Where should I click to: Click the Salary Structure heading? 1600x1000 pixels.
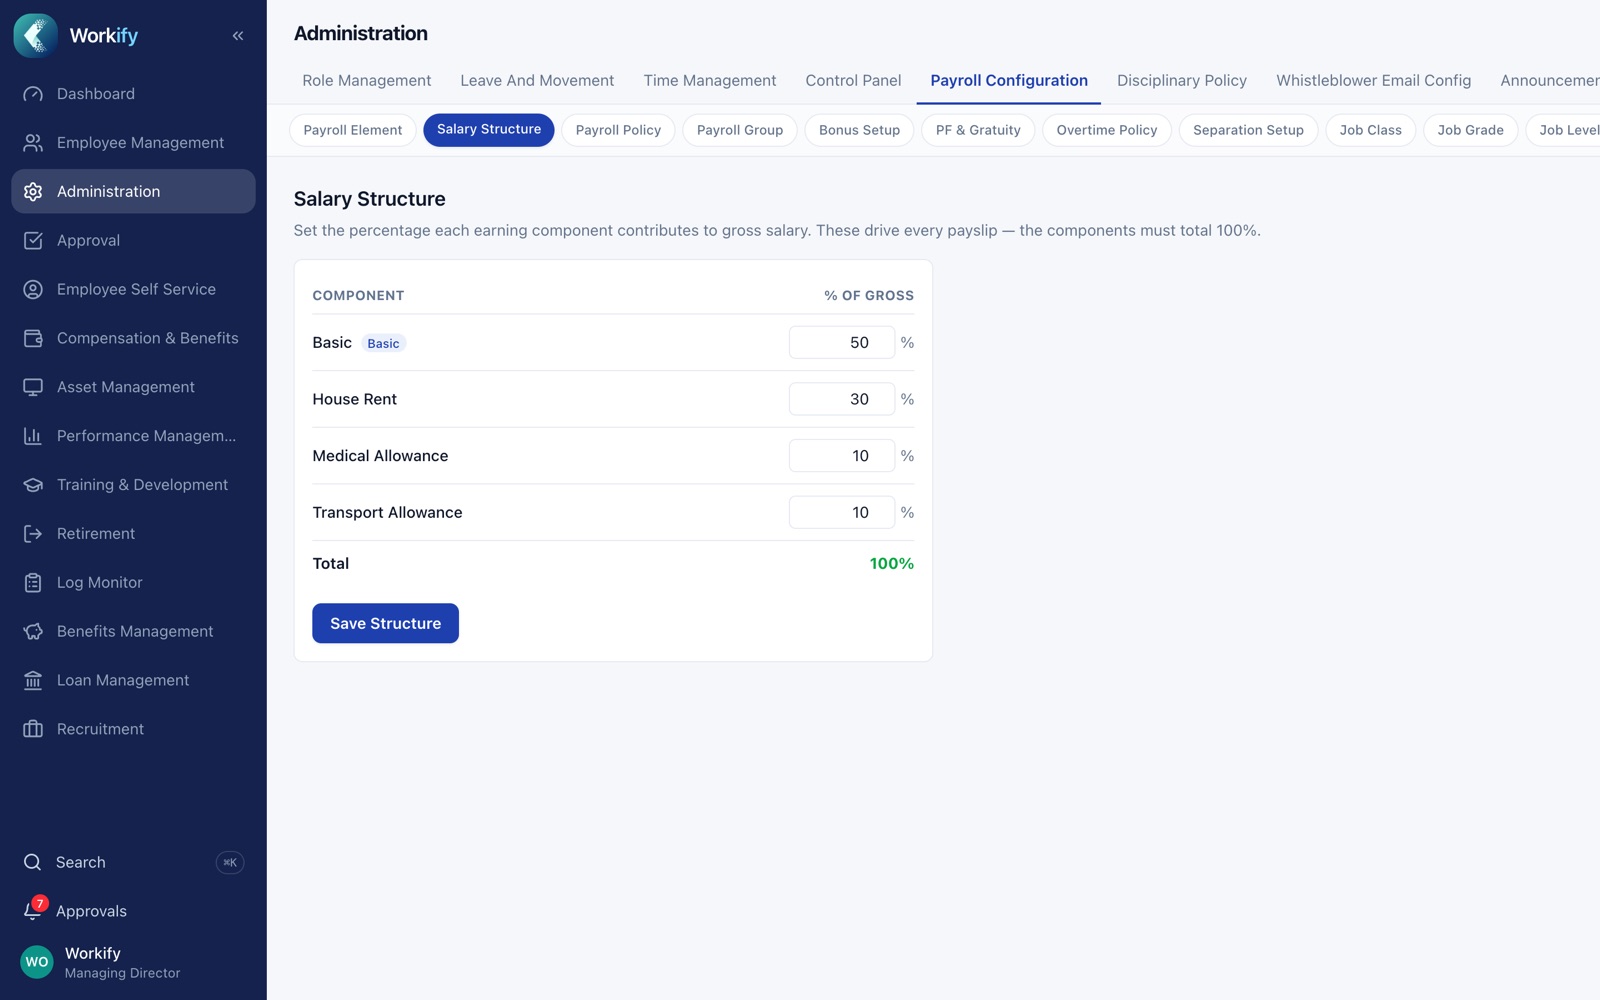[x=370, y=199]
